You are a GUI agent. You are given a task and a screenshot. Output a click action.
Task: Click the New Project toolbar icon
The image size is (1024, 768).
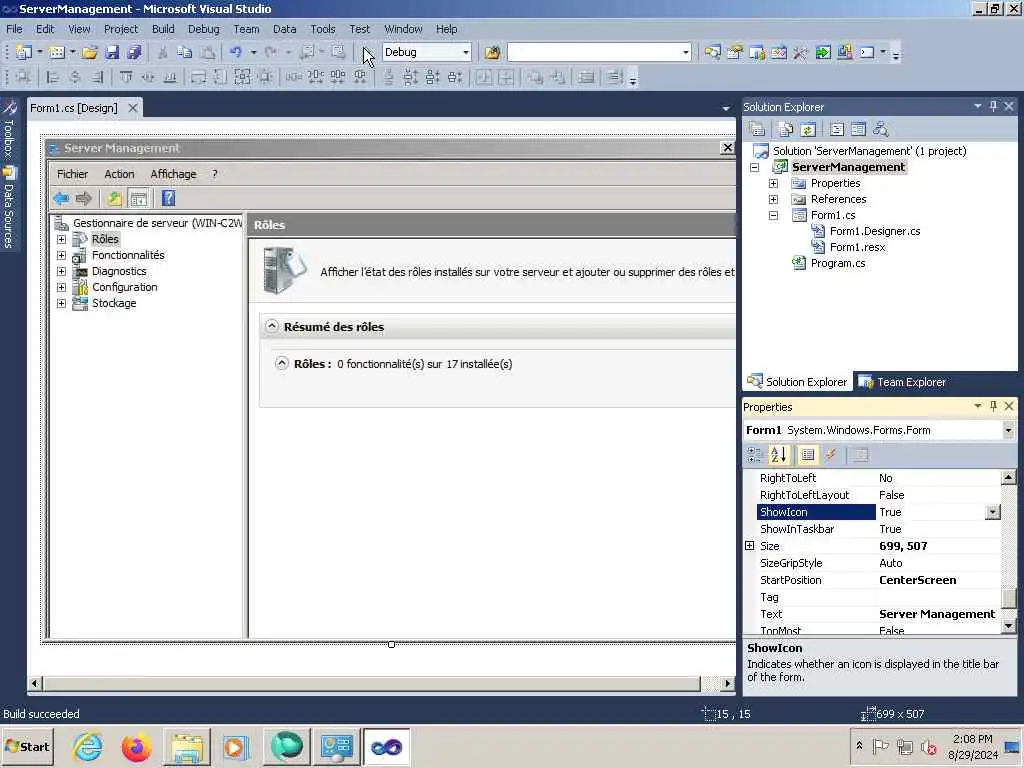click(x=24, y=52)
